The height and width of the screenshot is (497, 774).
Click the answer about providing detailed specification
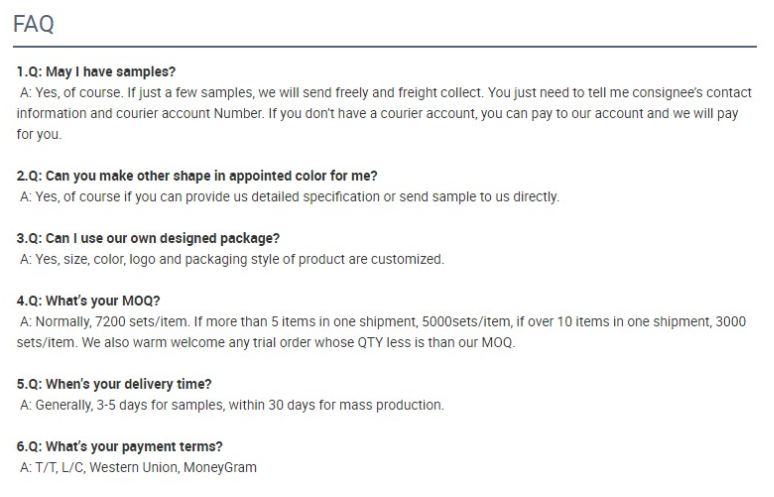tap(290, 197)
